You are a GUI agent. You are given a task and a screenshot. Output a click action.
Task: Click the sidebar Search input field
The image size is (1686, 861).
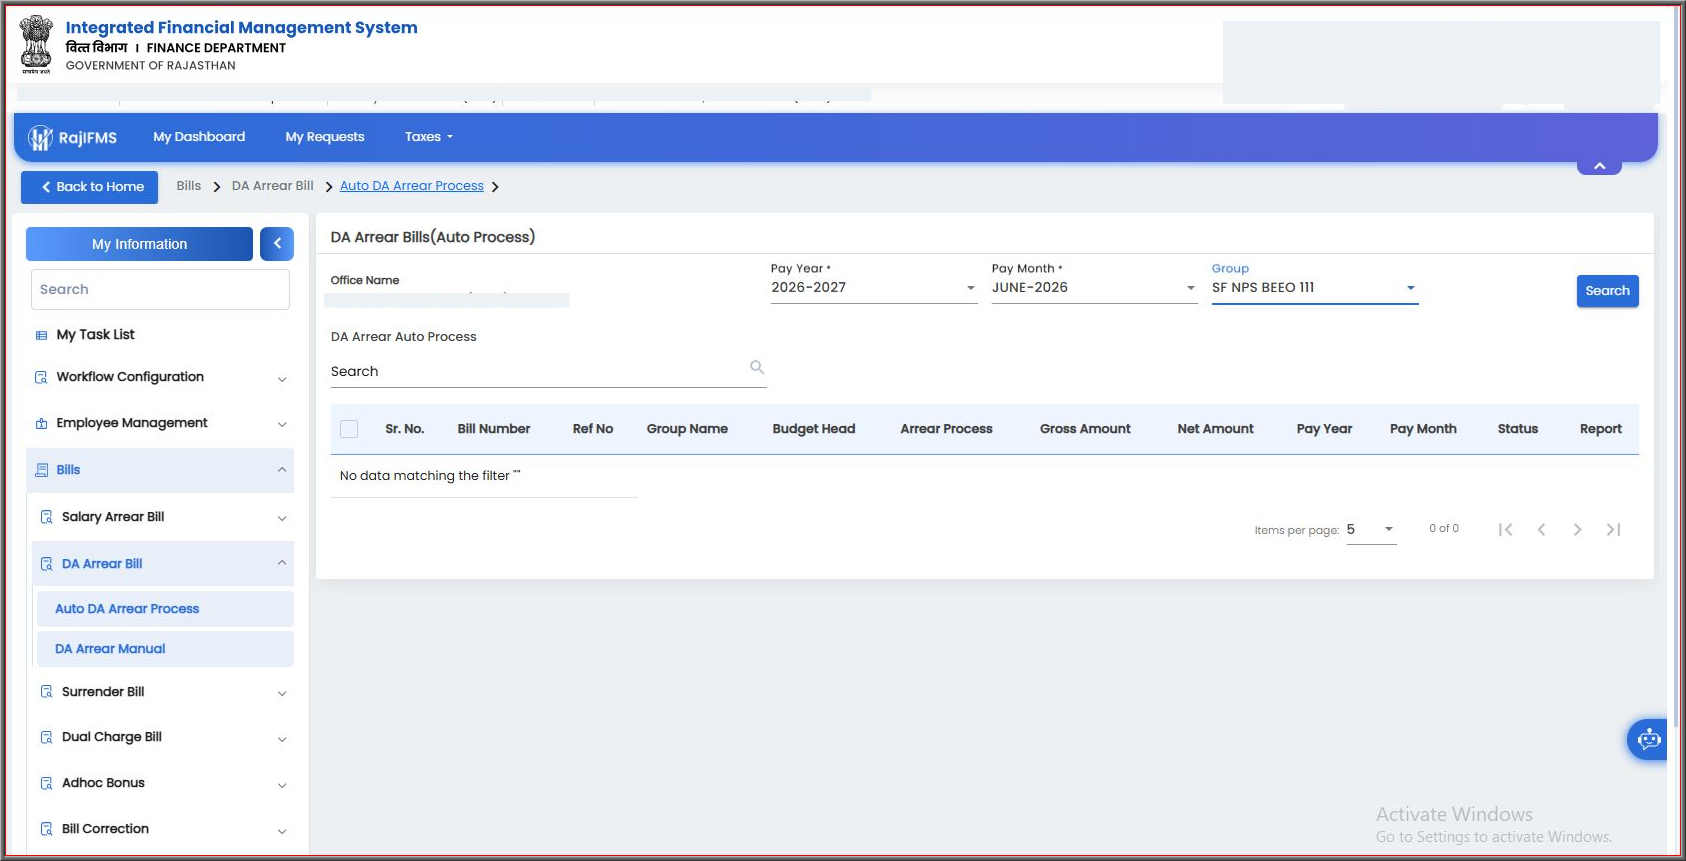click(160, 289)
